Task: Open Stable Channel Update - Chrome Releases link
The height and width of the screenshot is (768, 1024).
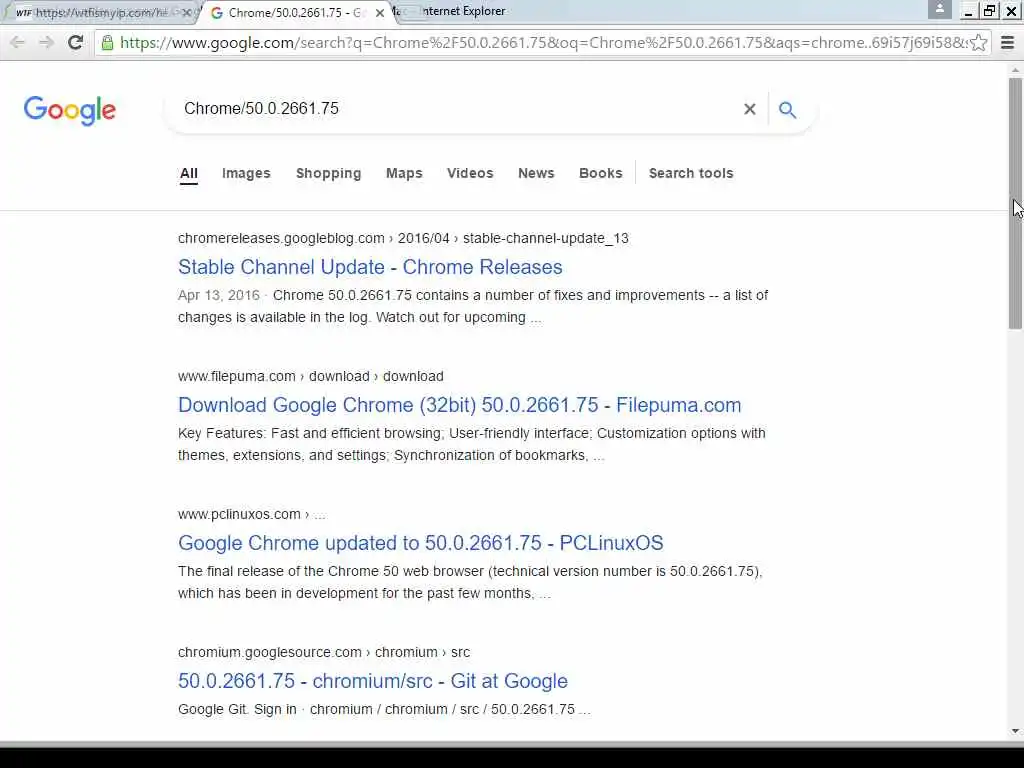Action: point(370,267)
